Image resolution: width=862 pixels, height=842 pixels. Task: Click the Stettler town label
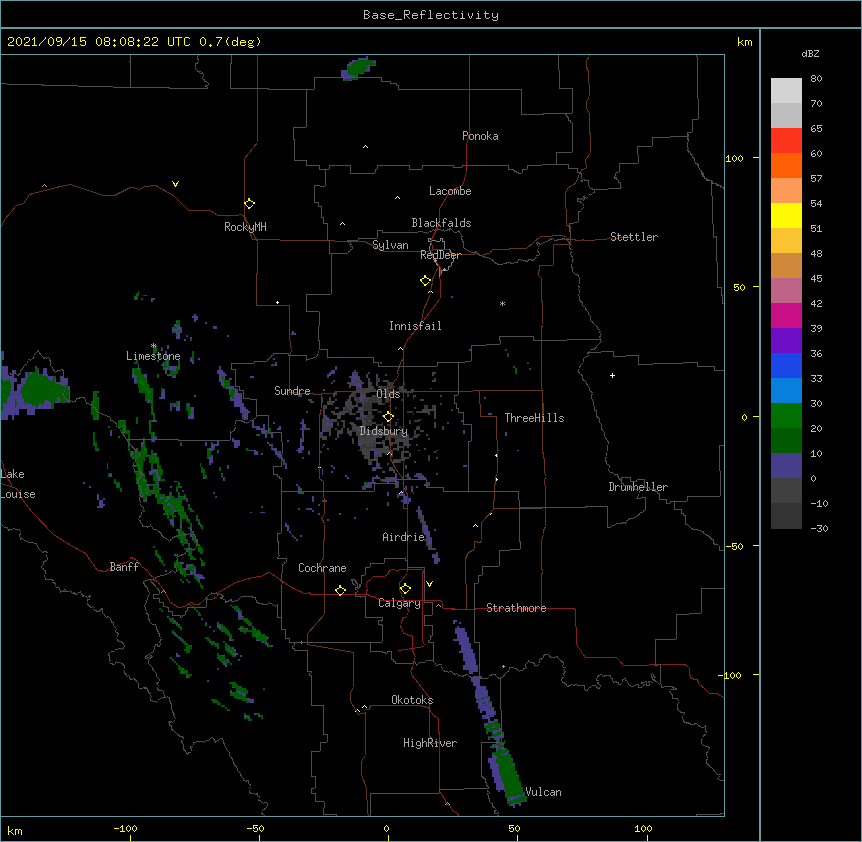coord(633,237)
